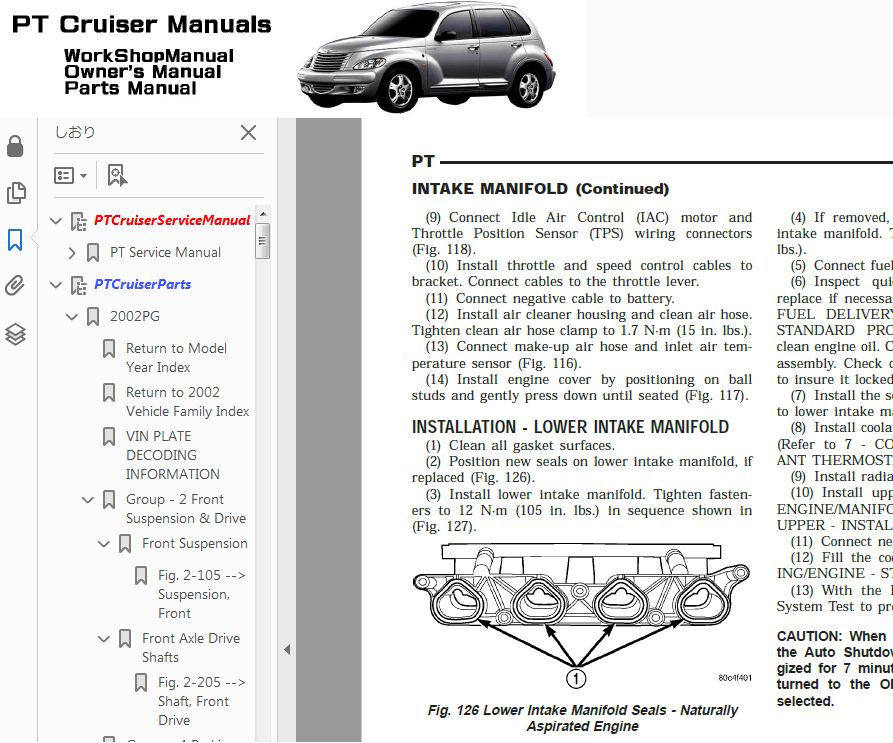This screenshot has width=893, height=743.
Task: Collapse the navigation pane with the arrow
Action: tap(287, 650)
